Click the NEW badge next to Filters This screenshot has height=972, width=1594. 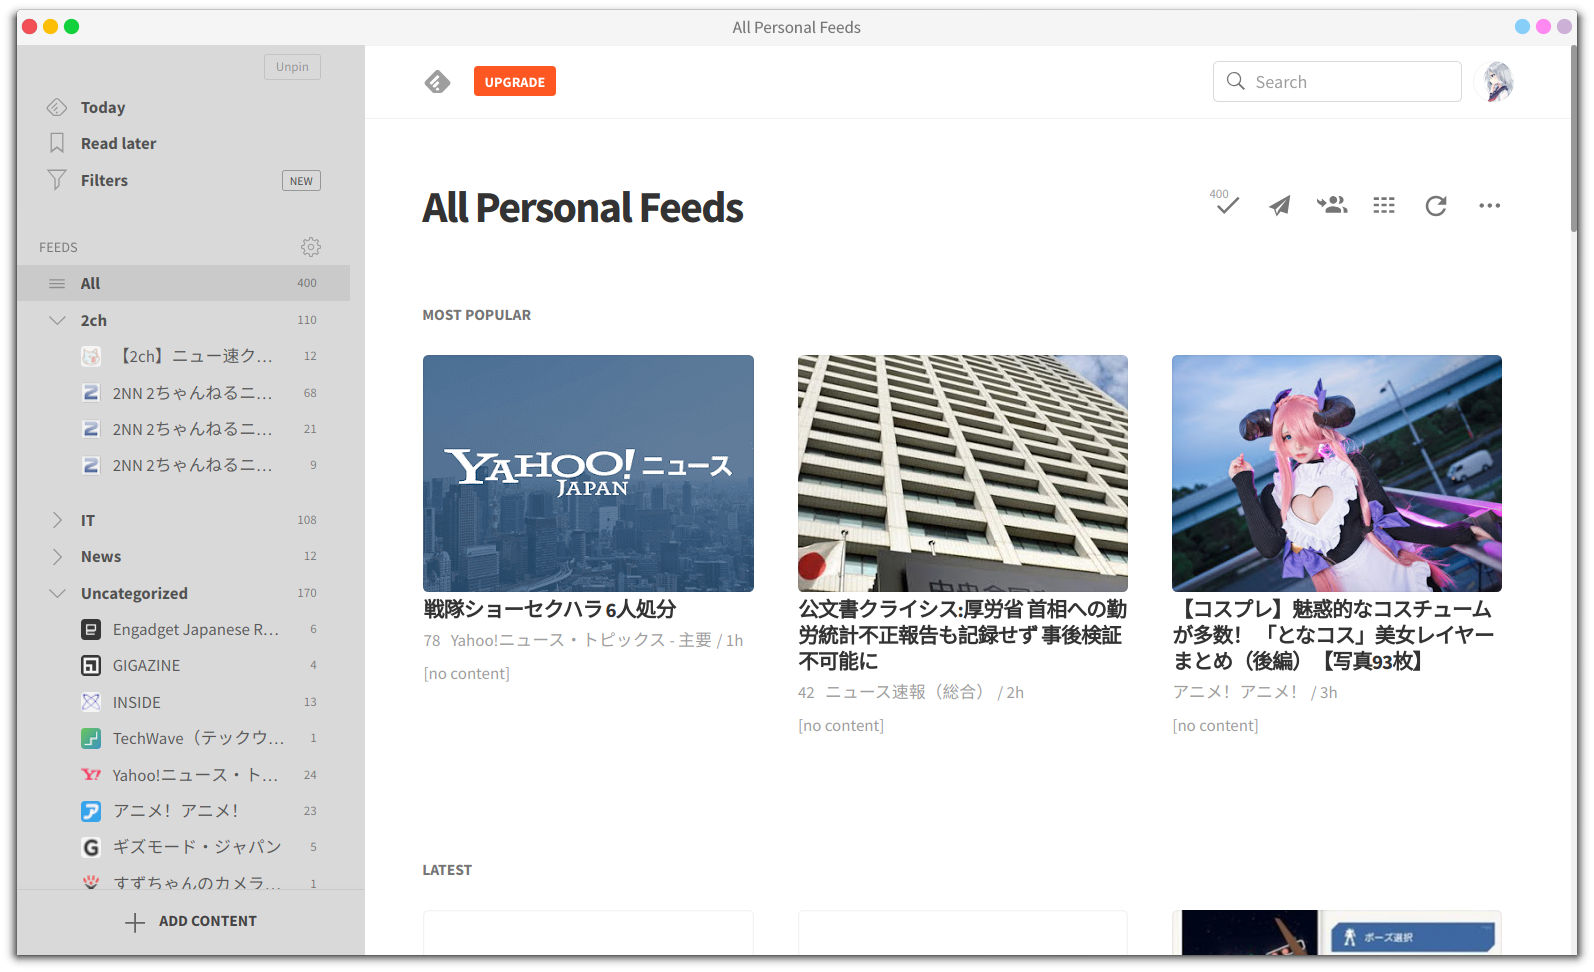click(x=301, y=181)
